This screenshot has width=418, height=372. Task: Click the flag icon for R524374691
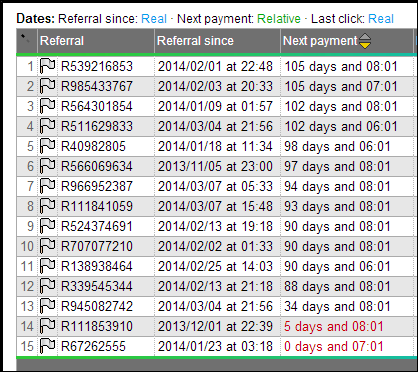point(47,226)
